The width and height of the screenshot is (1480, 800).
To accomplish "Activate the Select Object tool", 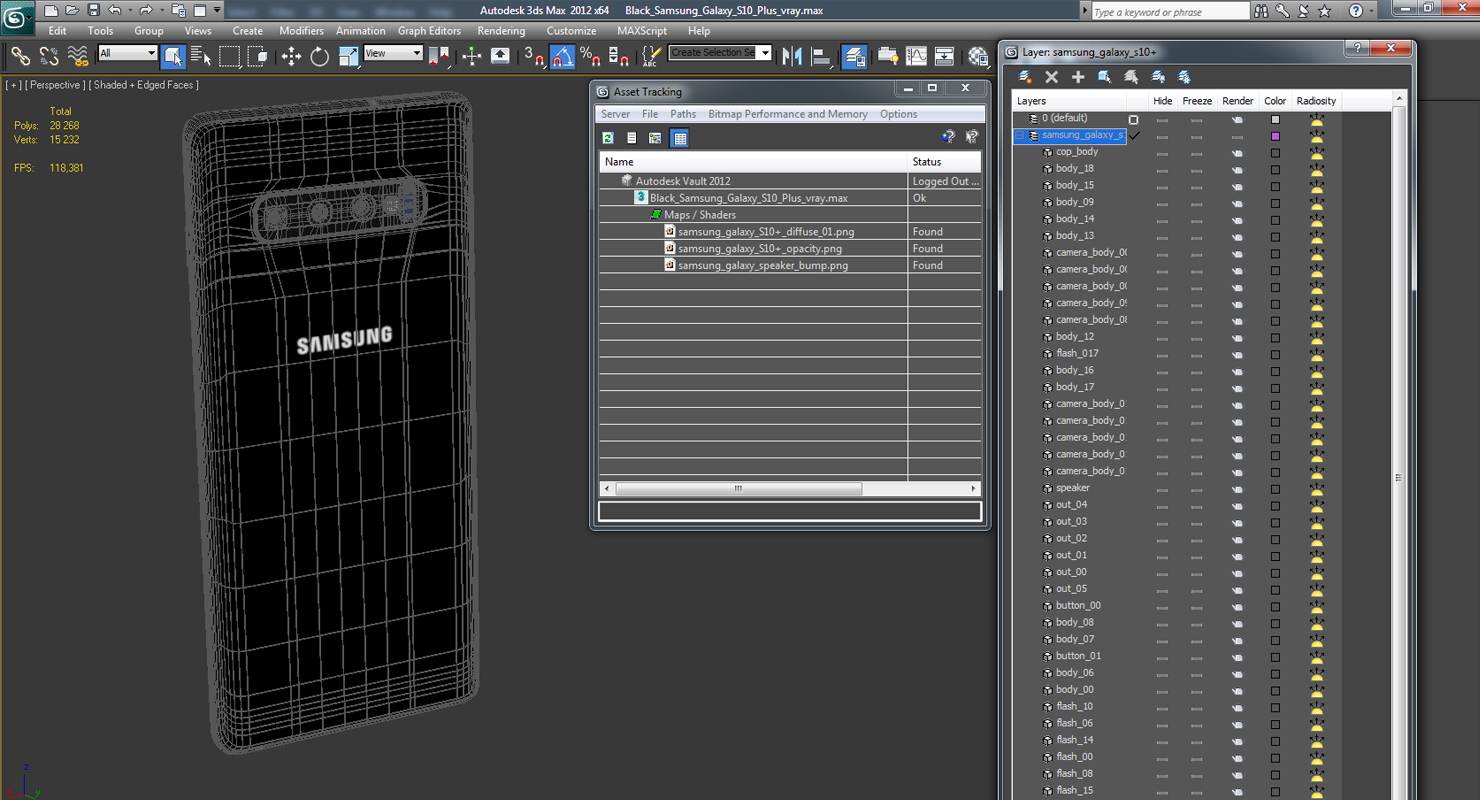I will (x=173, y=56).
